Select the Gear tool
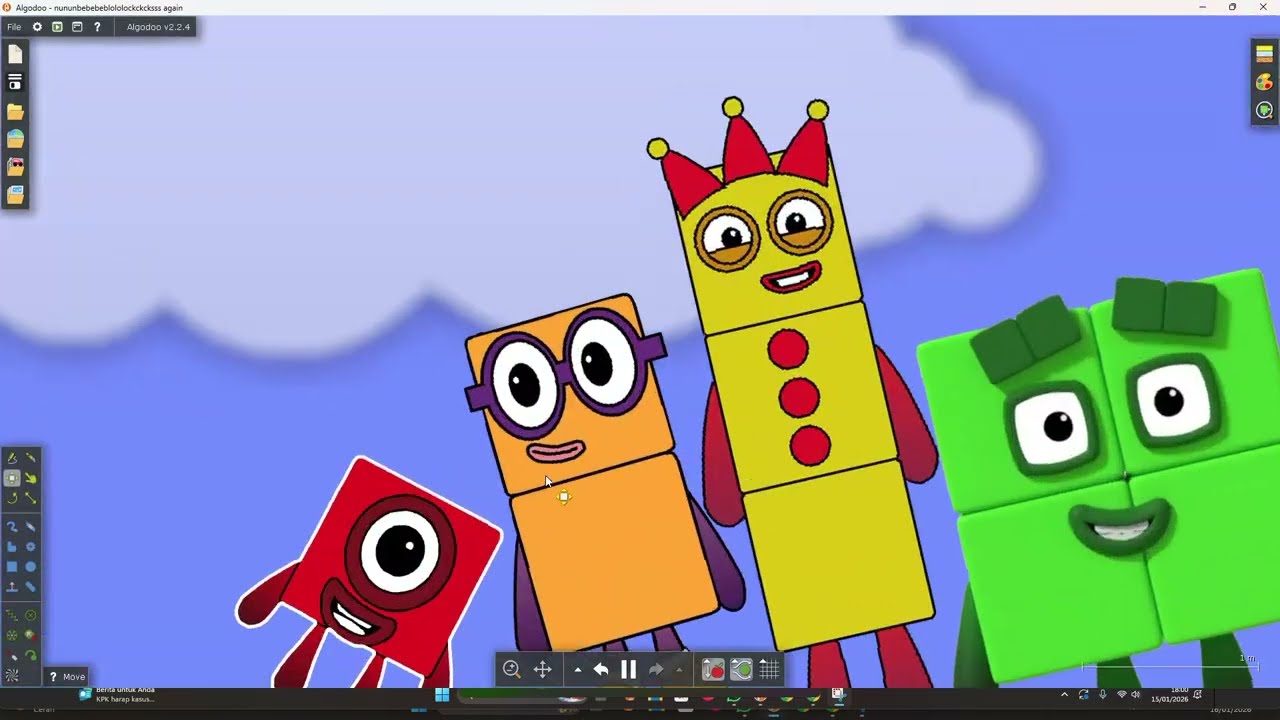The image size is (1280, 720). click(x=31, y=547)
